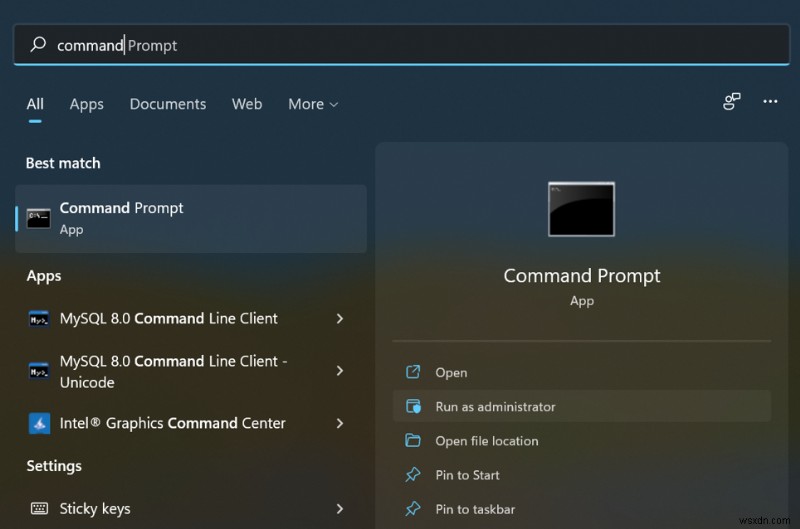Click the Run as administrator shield icon
The image size is (800, 529).
coord(413,406)
